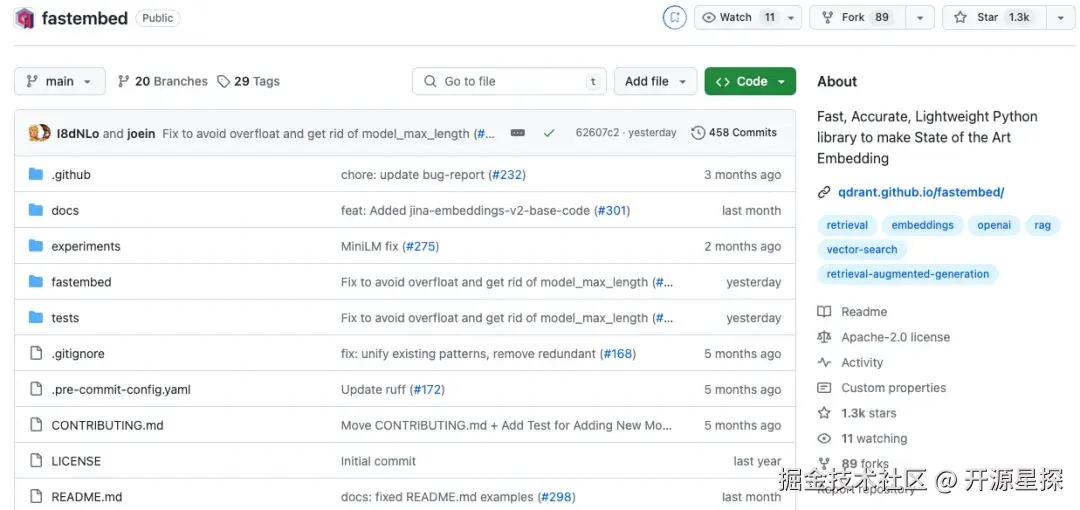Click the .github folder icon

[36, 174]
